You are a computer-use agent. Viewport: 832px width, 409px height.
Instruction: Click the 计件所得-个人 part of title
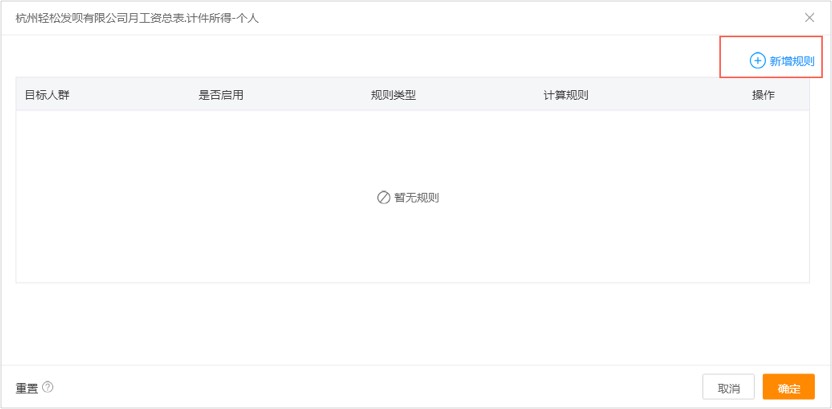coord(237,19)
